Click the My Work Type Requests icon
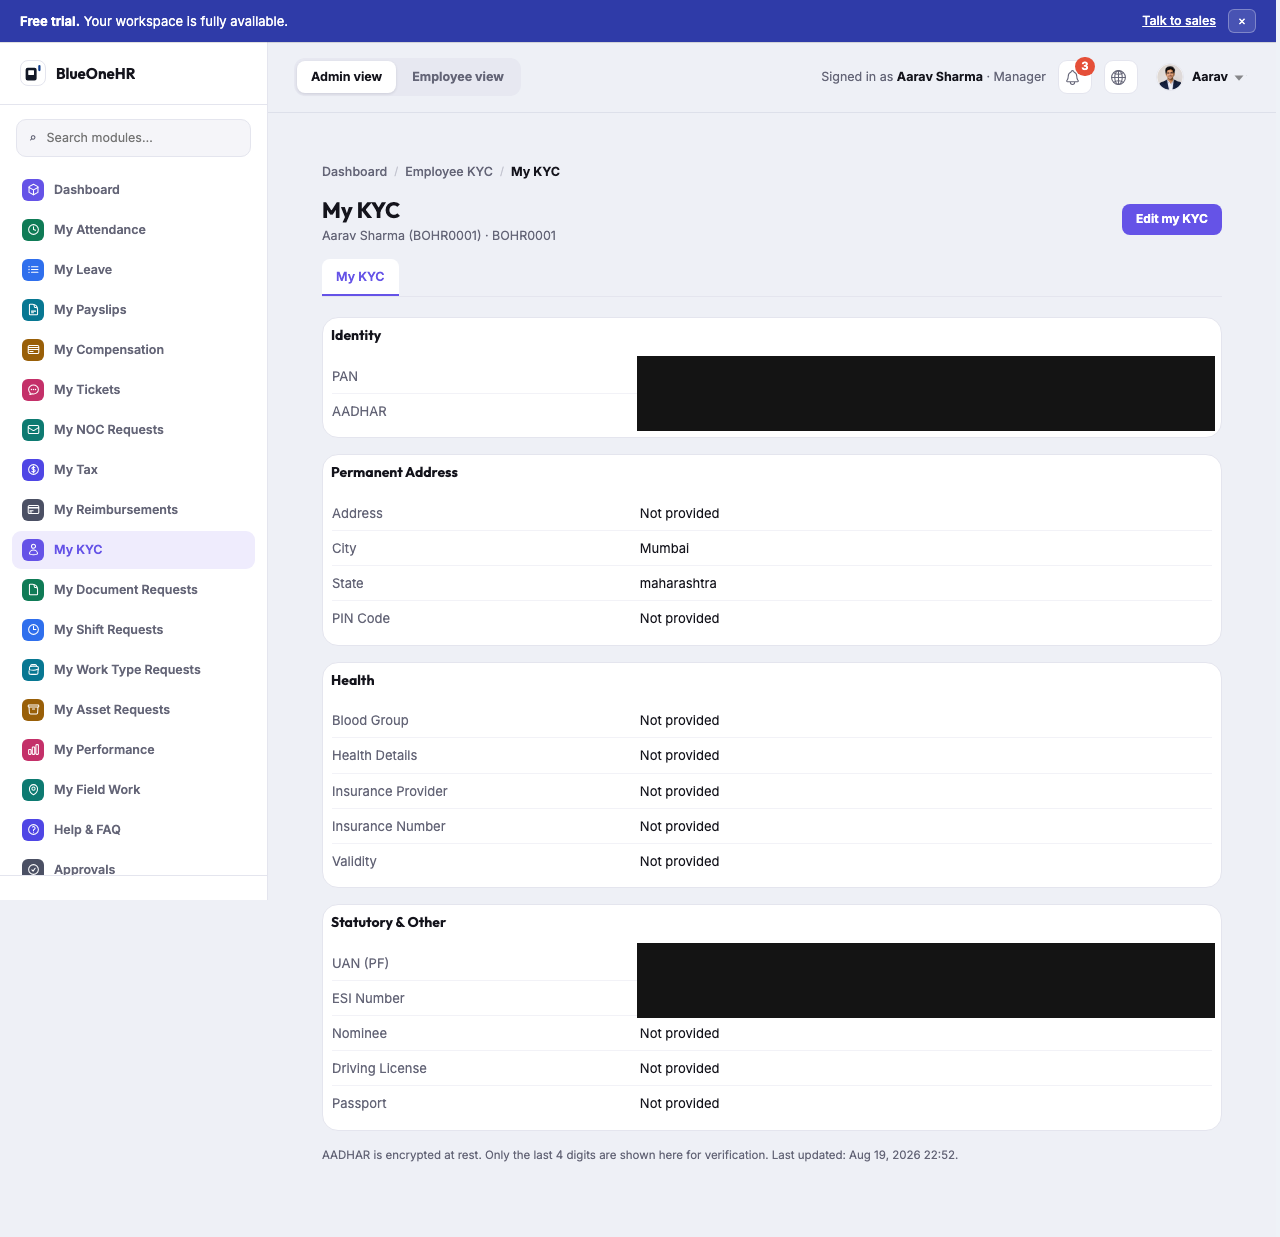Viewport: 1280px width, 1237px height. (33, 669)
